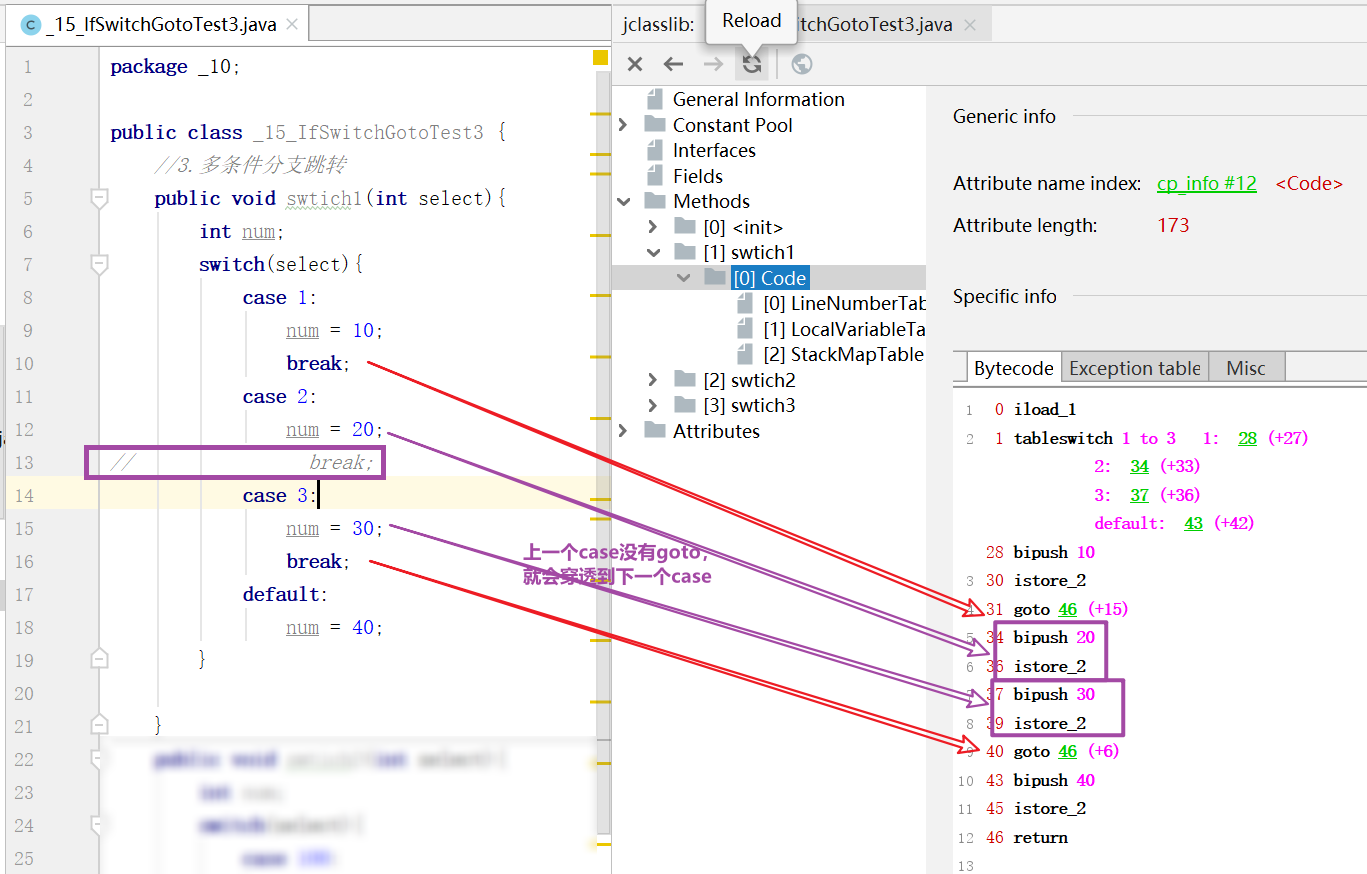Click the commented 'break;' on line 13
1367x874 pixels.
tap(341, 462)
